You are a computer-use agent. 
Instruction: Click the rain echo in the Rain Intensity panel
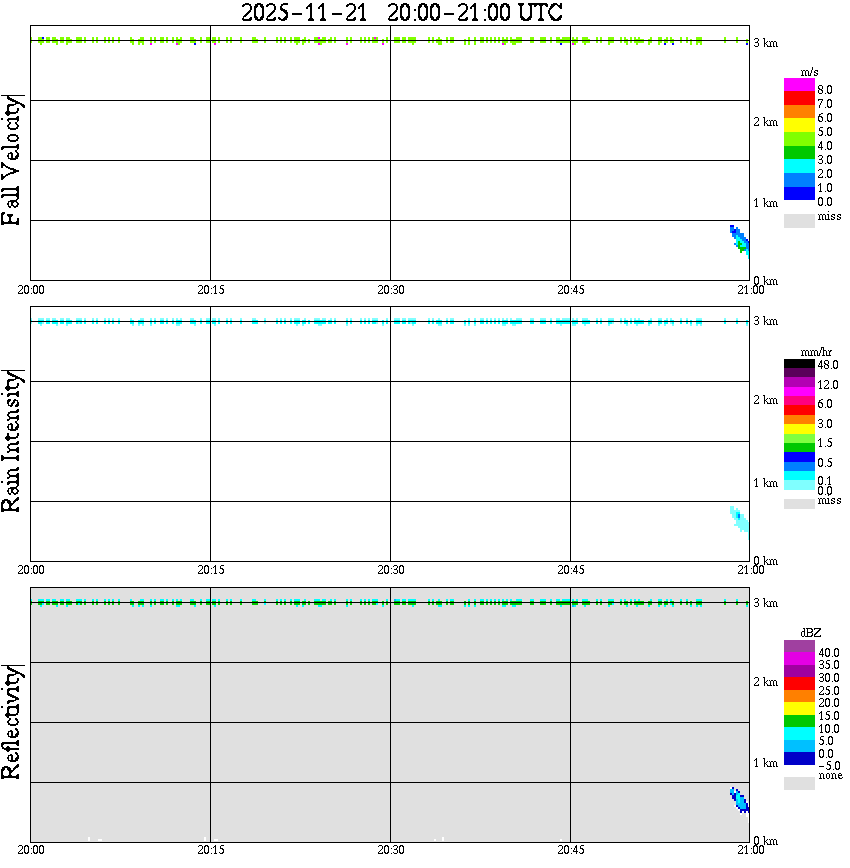(739, 521)
